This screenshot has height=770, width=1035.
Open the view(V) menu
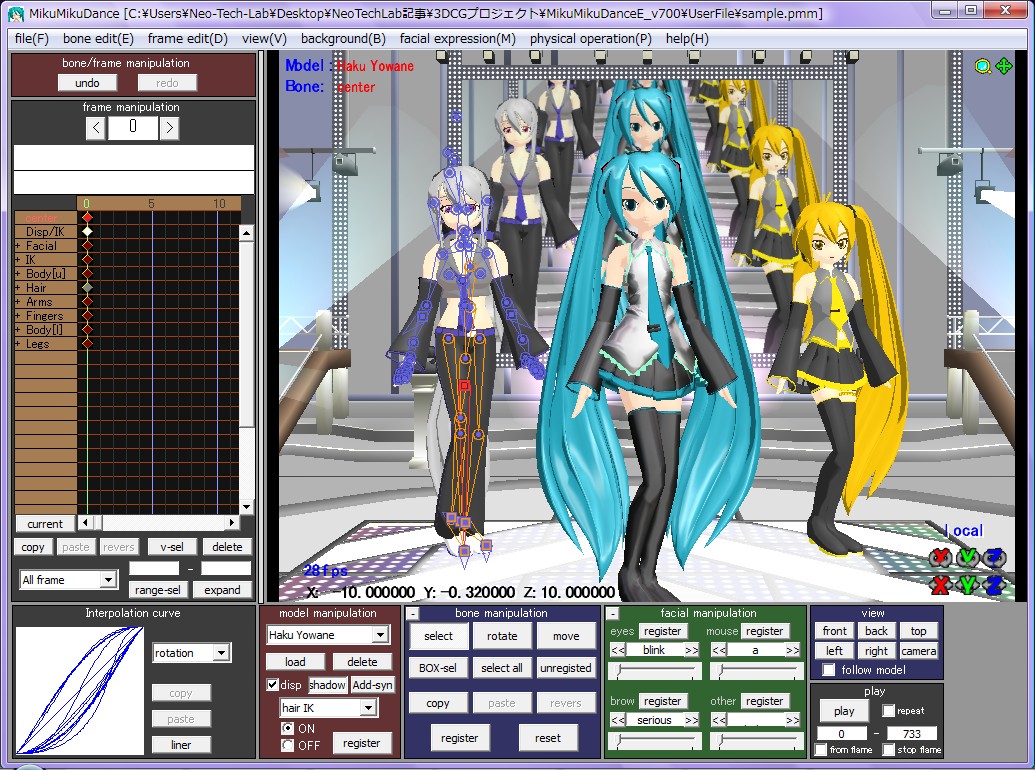click(264, 39)
